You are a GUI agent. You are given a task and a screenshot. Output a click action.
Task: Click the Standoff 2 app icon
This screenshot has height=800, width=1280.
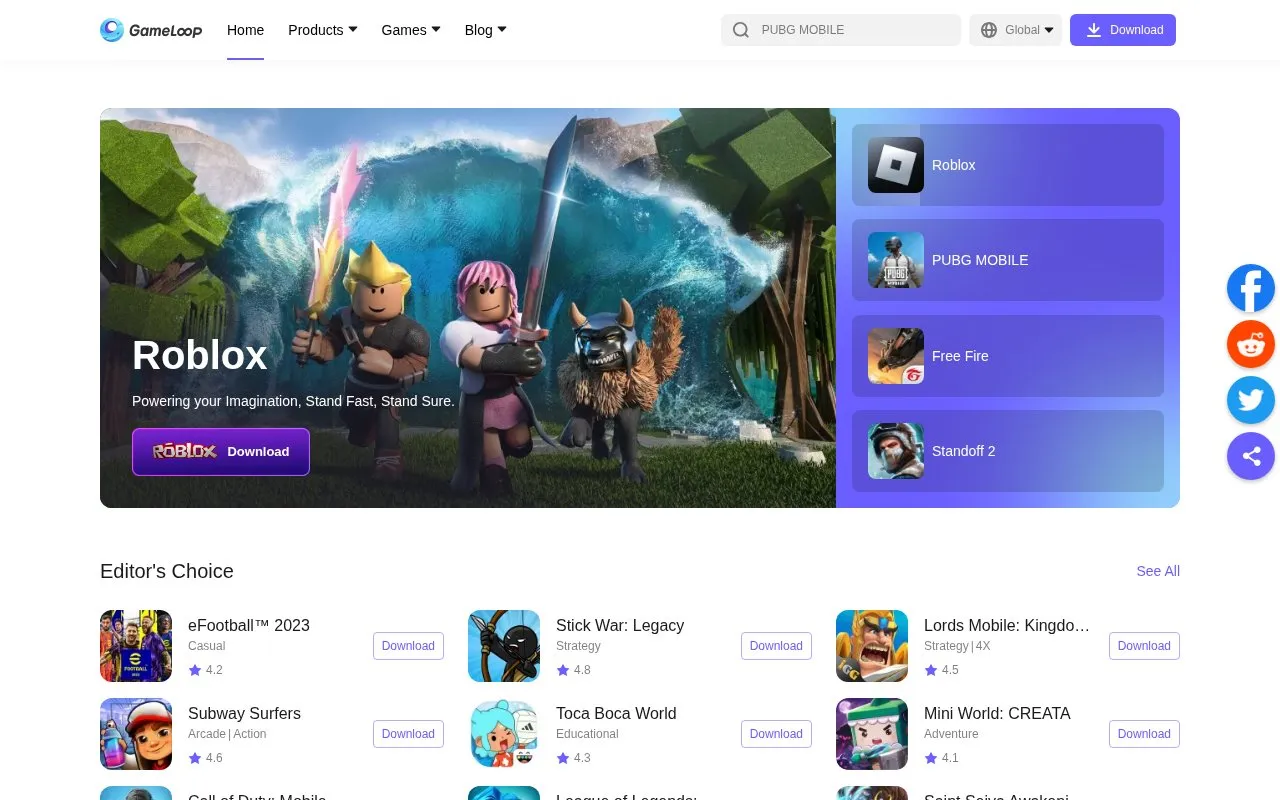[x=896, y=451]
